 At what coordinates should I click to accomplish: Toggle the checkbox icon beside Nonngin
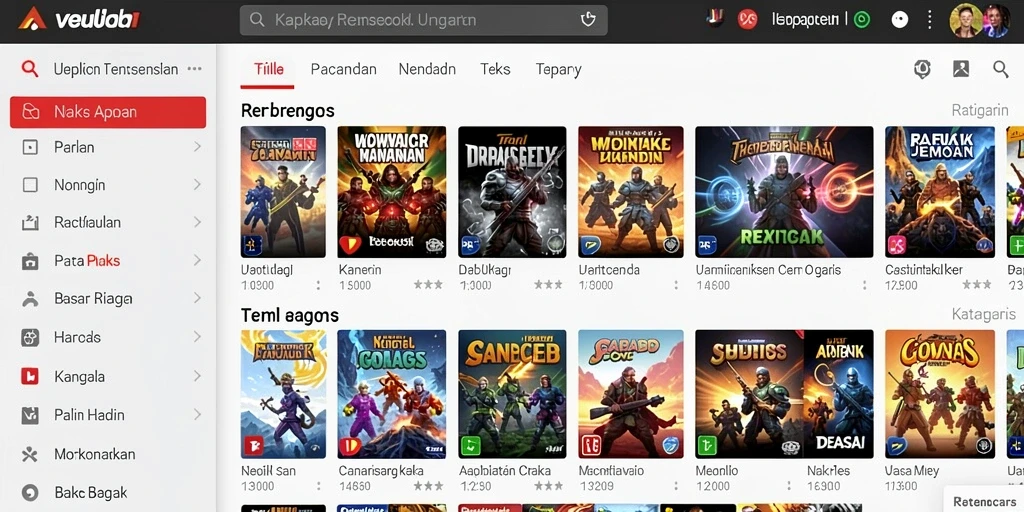click(30, 185)
